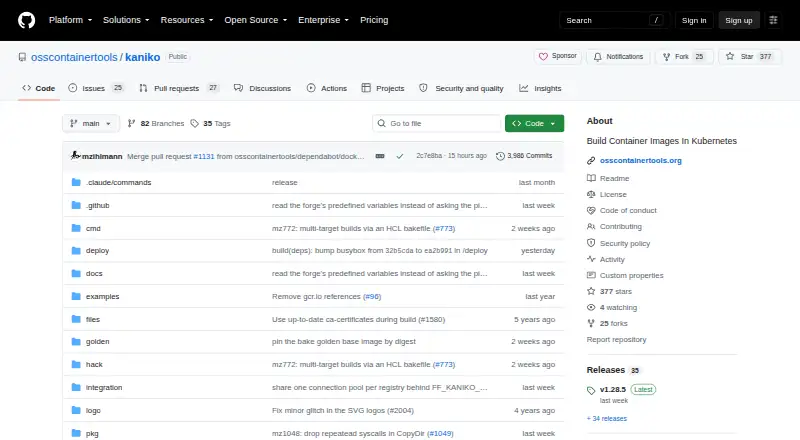Open the + 34 releases link
This screenshot has height=440, width=800.
607,419
